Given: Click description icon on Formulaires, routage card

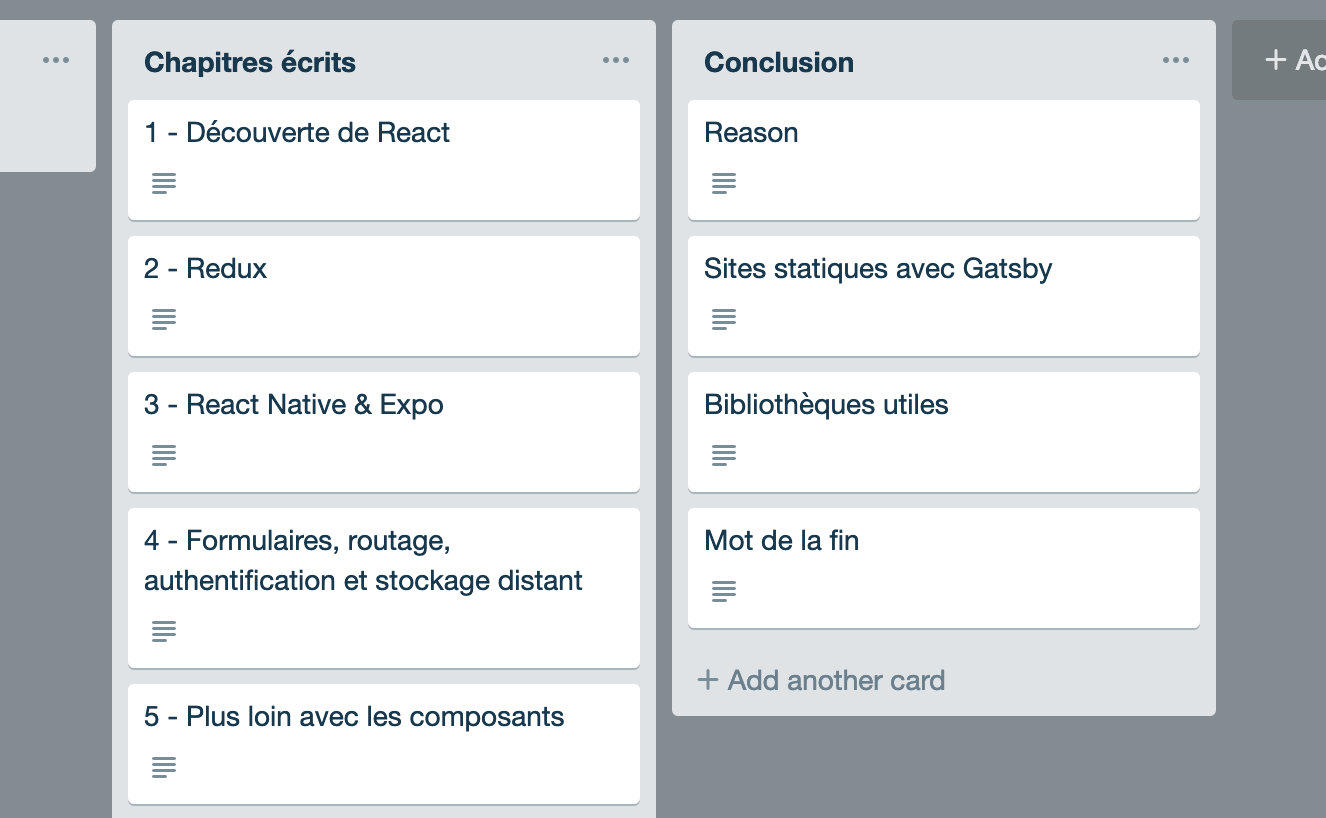Looking at the screenshot, I should [164, 631].
